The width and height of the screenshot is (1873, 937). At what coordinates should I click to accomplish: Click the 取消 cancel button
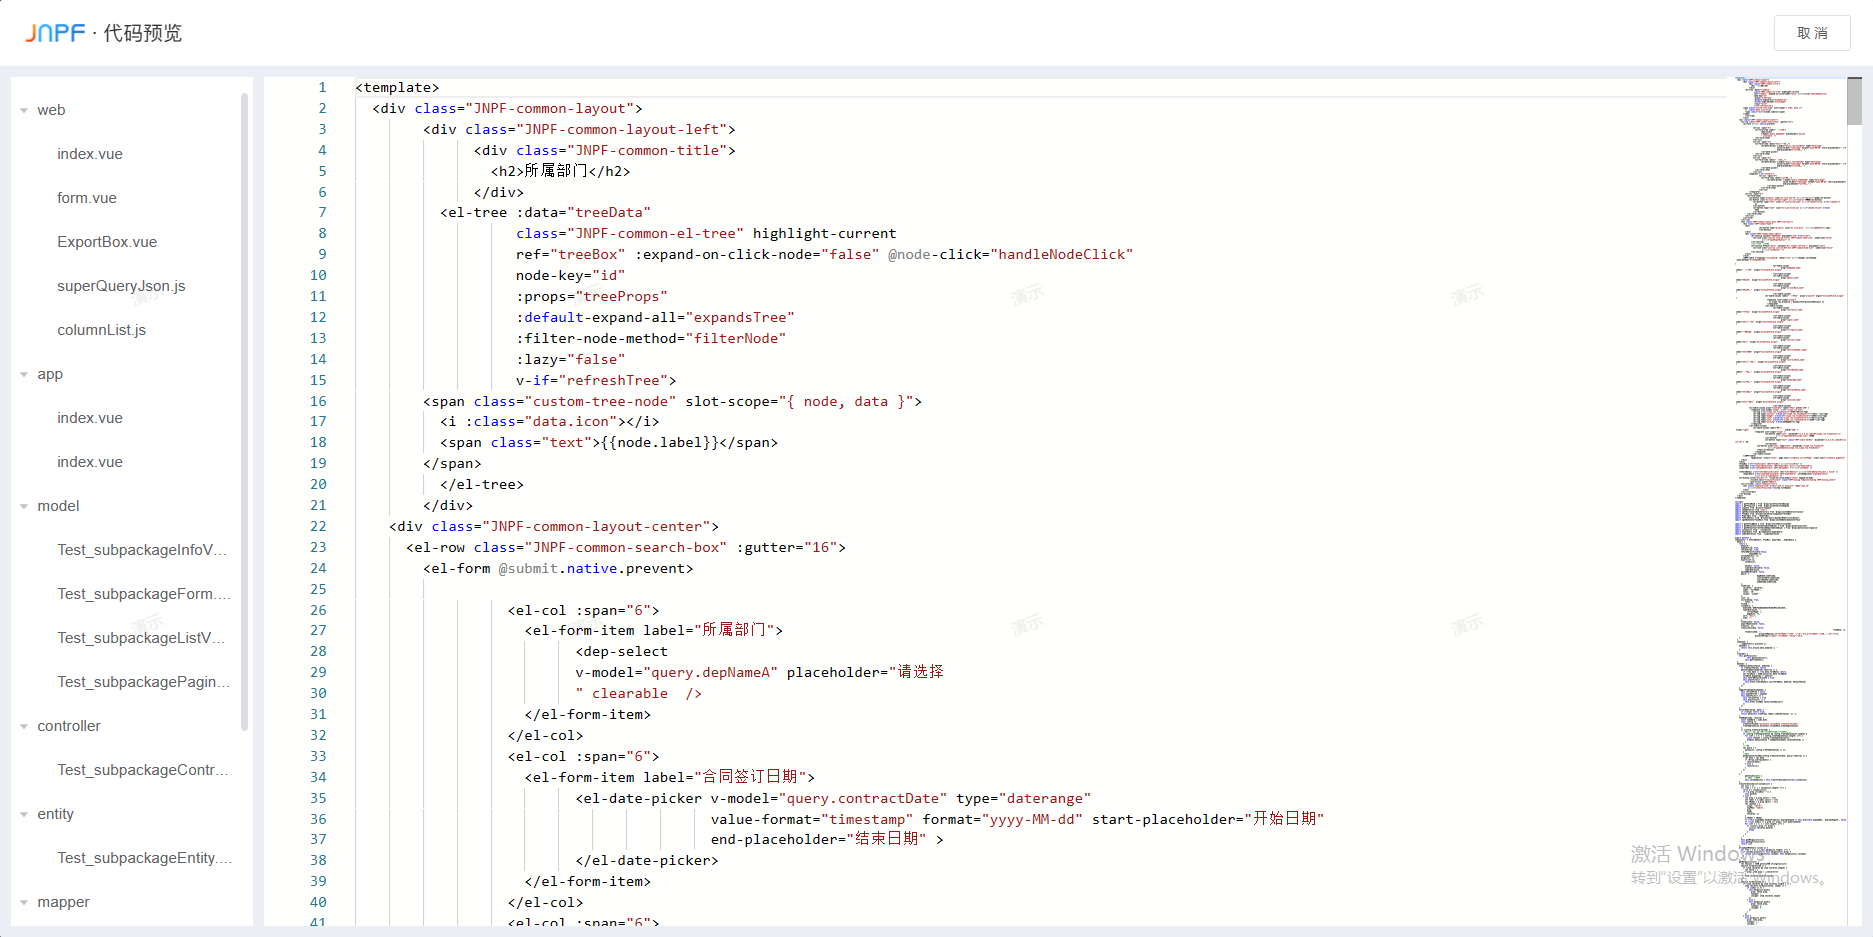pos(1811,33)
